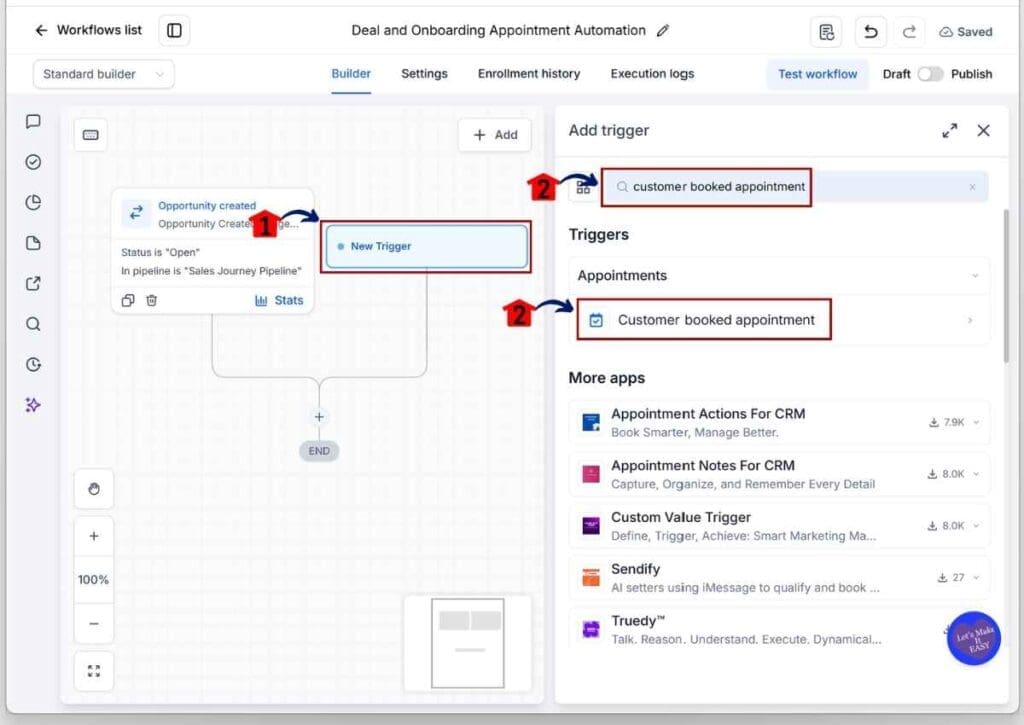Click the canvas minimap thumbnail
Viewport: 1024px width, 725px height.
click(x=468, y=643)
